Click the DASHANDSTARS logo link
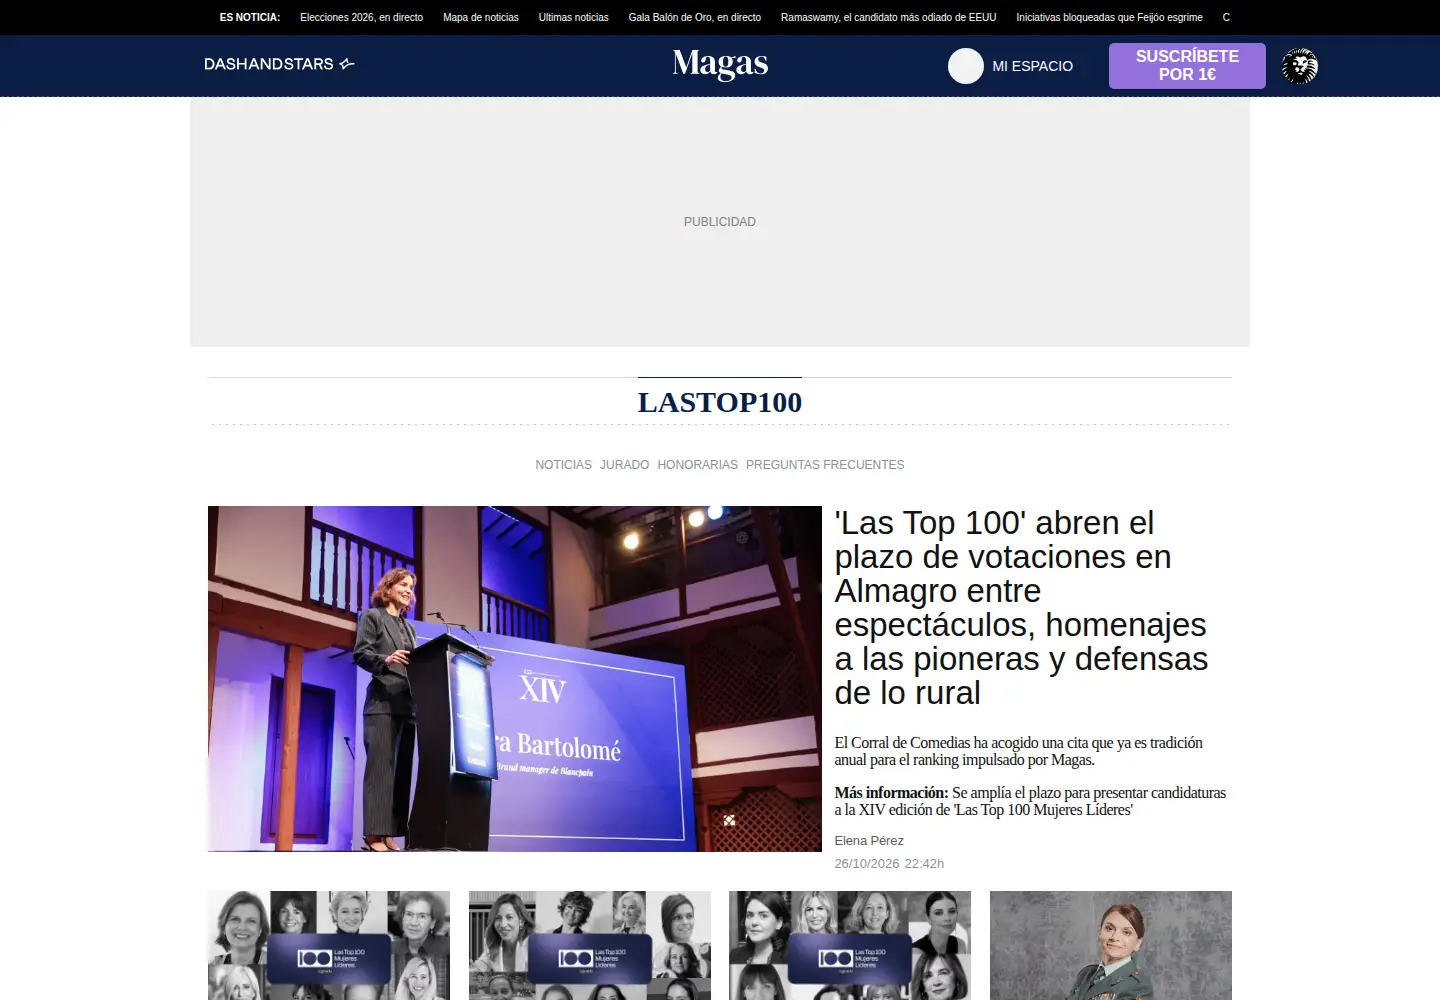 pos(279,64)
